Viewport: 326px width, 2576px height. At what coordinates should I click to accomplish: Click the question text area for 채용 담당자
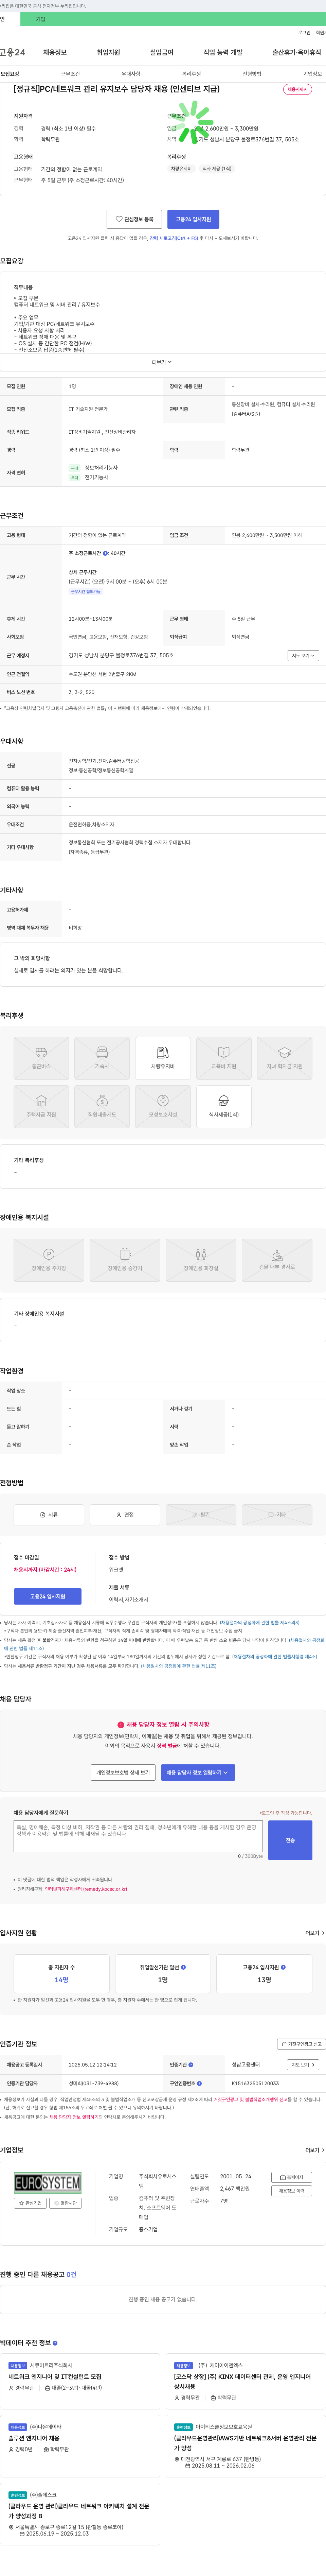point(138,1836)
